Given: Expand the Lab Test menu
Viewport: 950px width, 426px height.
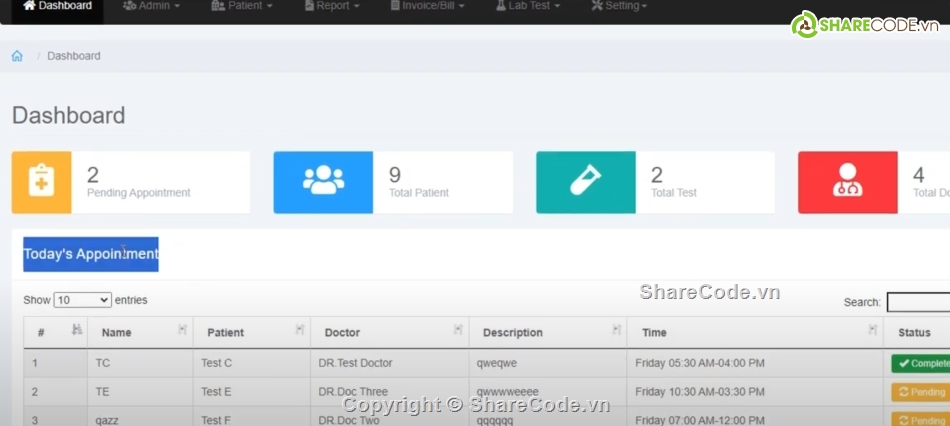Looking at the screenshot, I should click(x=528, y=6).
